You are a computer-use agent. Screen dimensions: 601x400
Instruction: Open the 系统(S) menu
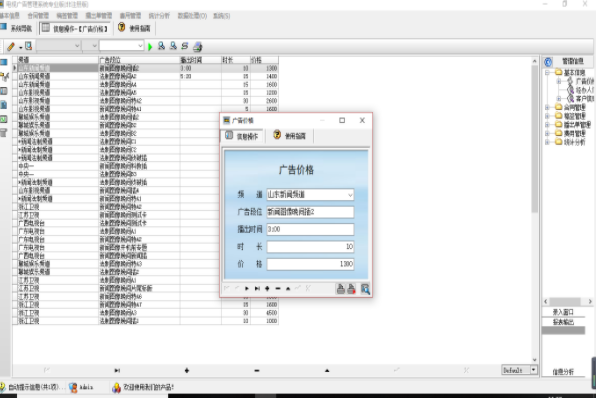(222, 16)
